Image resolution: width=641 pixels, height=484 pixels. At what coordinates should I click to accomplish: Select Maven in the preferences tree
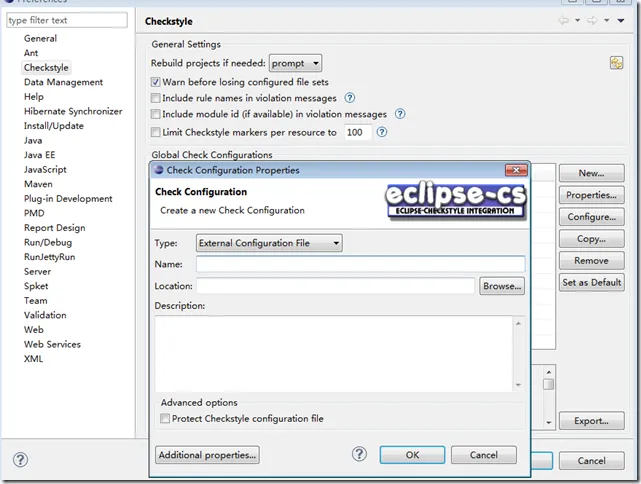coord(38,184)
